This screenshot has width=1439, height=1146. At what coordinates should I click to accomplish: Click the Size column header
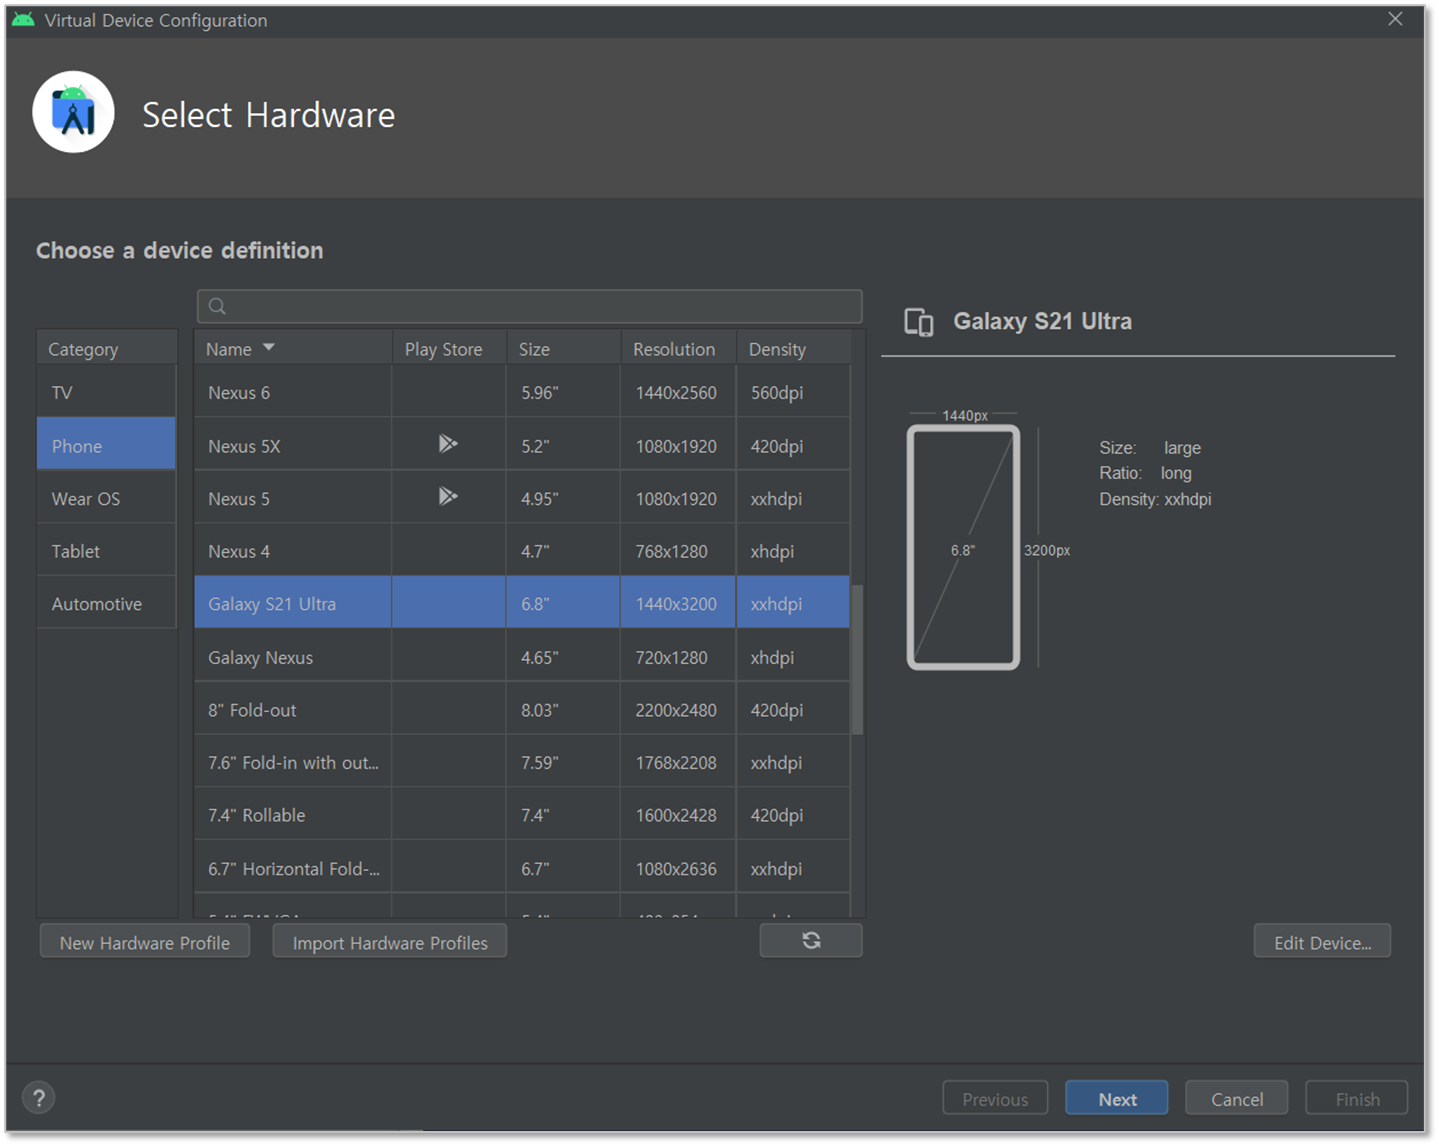tap(564, 349)
